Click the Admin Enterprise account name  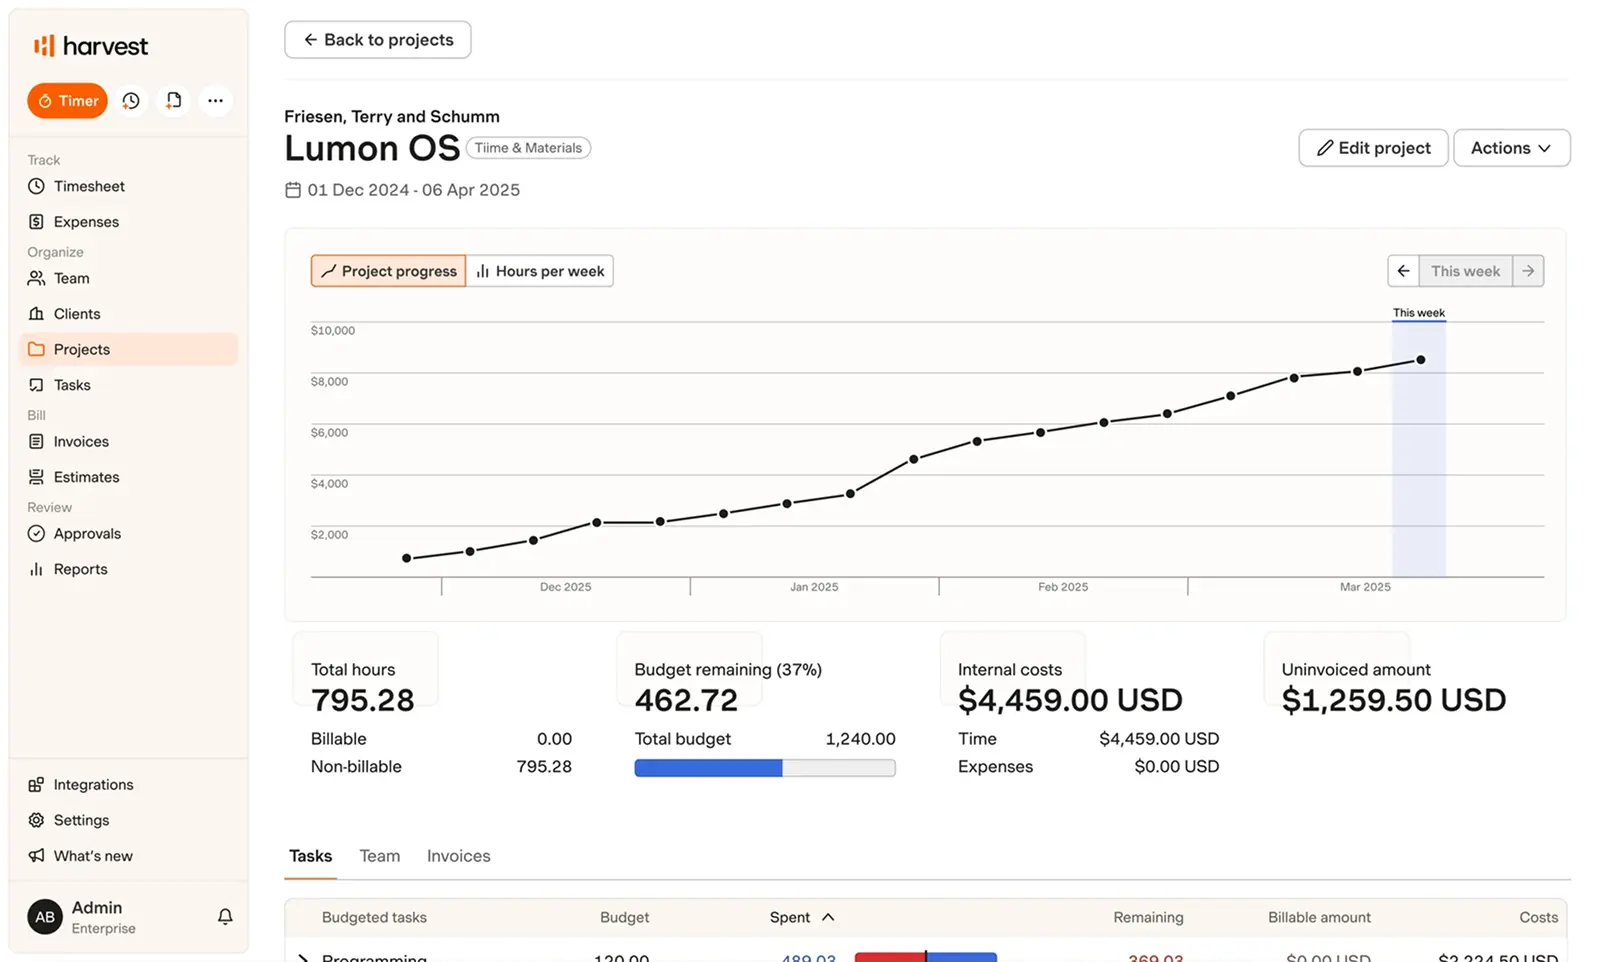pyautogui.click(x=103, y=917)
